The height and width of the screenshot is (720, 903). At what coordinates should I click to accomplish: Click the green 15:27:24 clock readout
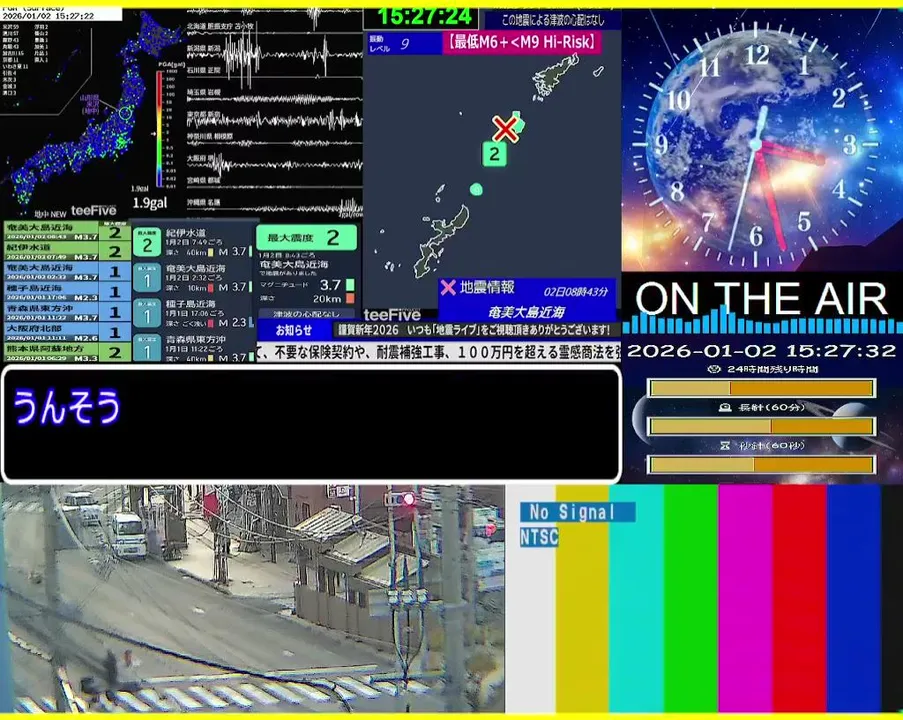pyautogui.click(x=425, y=16)
